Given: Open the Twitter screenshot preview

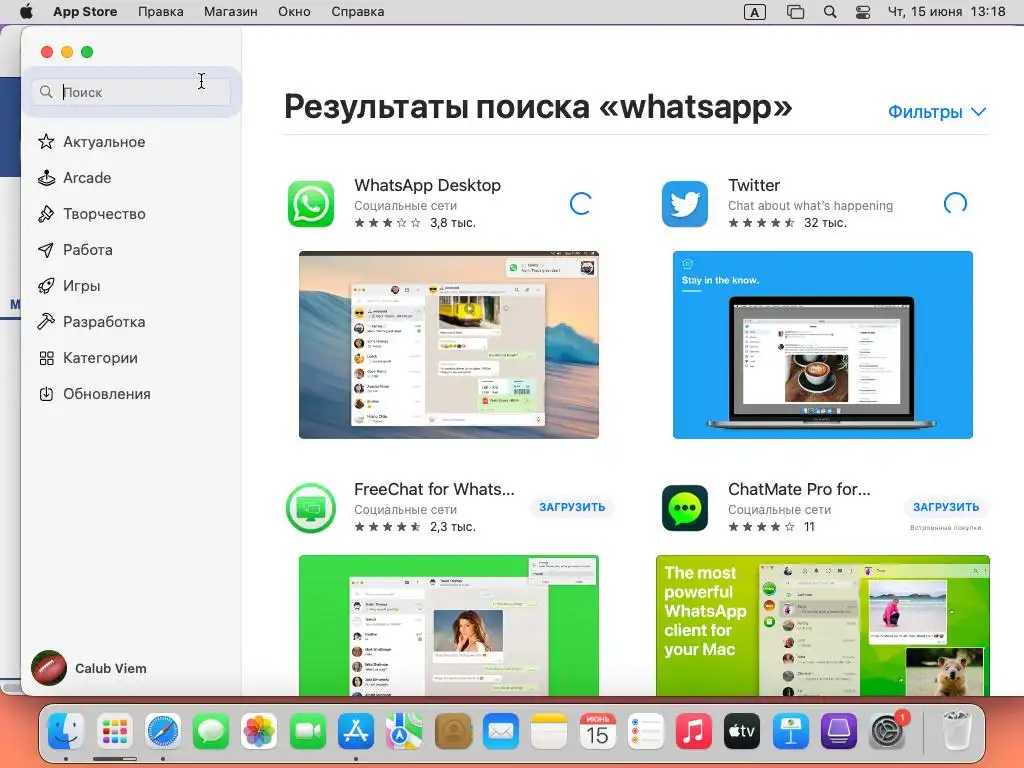Looking at the screenshot, I should coord(823,345).
